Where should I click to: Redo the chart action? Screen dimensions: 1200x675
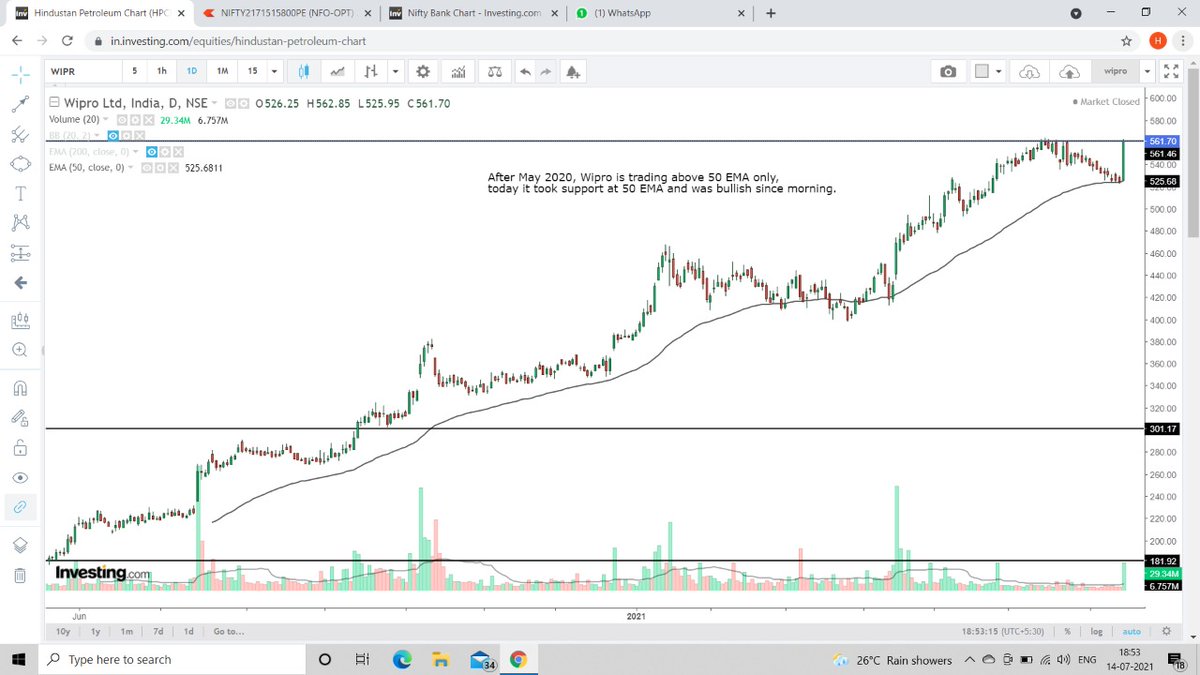click(x=545, y=71)
